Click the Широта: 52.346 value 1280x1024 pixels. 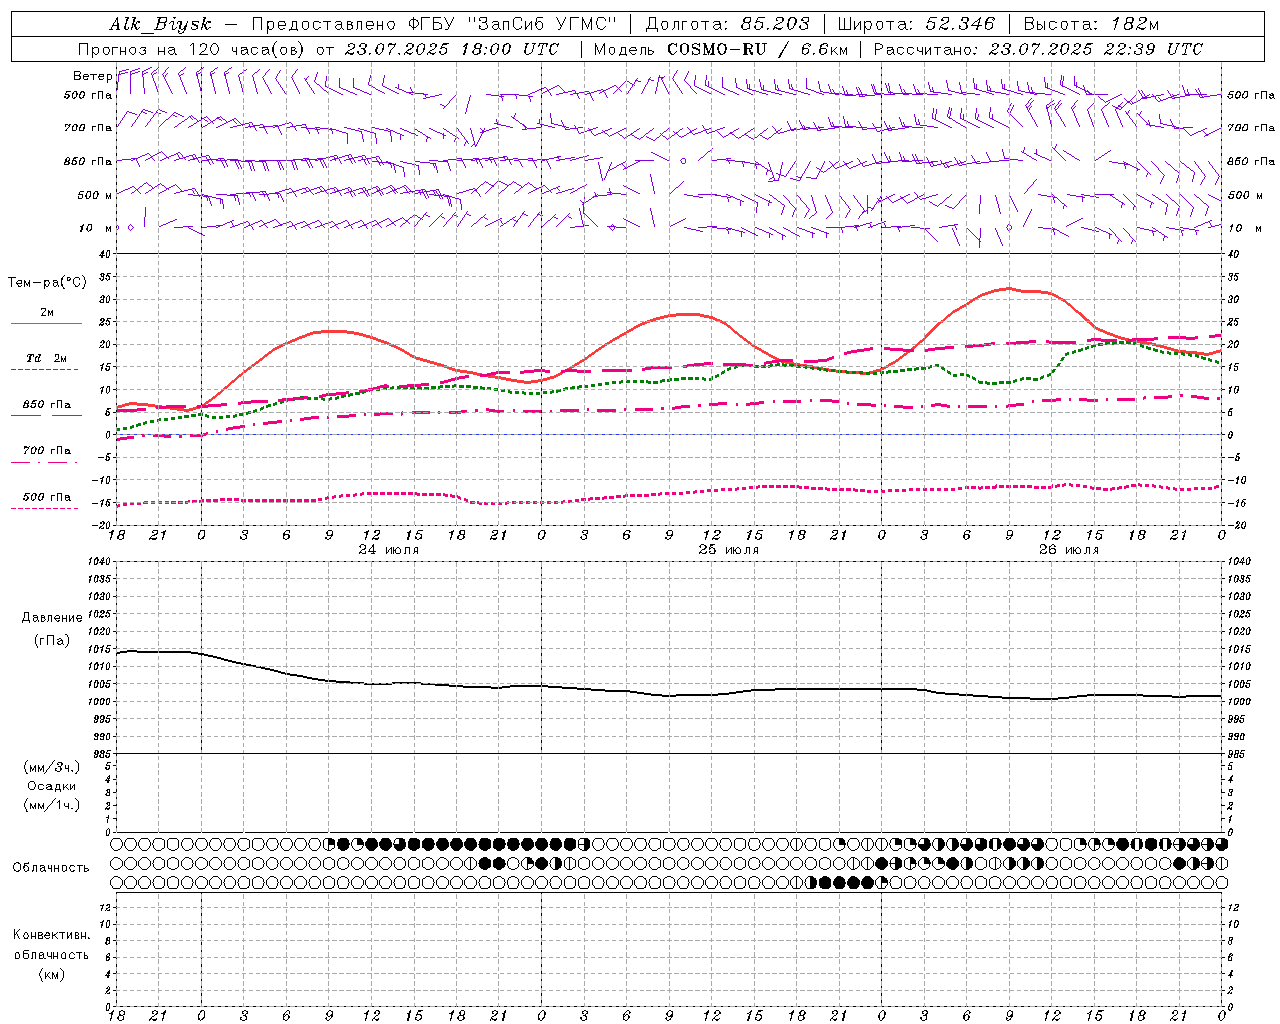[x=916, y=24]
